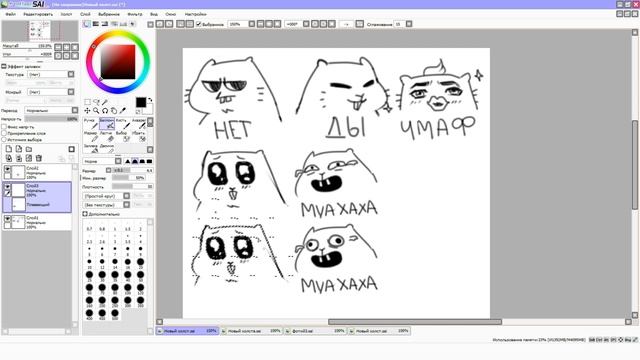Image resolution: width=640 pixels, height=360 pixels.
Task: Open the Редактировать menu
Action: pos(38,14)
